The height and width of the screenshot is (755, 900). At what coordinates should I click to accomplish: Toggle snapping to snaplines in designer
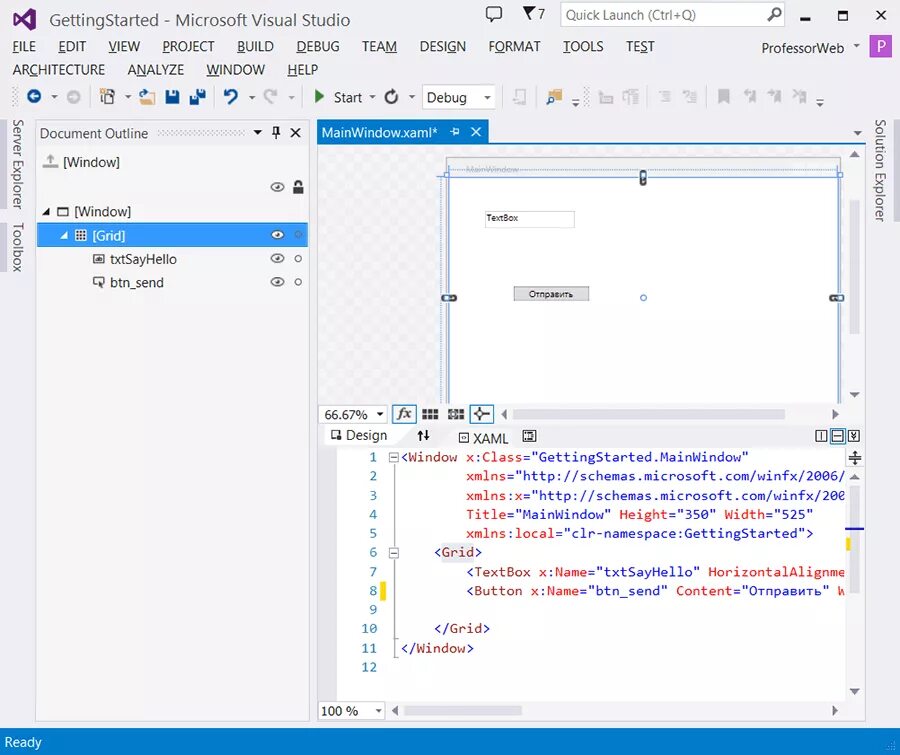tap(481, 414)
